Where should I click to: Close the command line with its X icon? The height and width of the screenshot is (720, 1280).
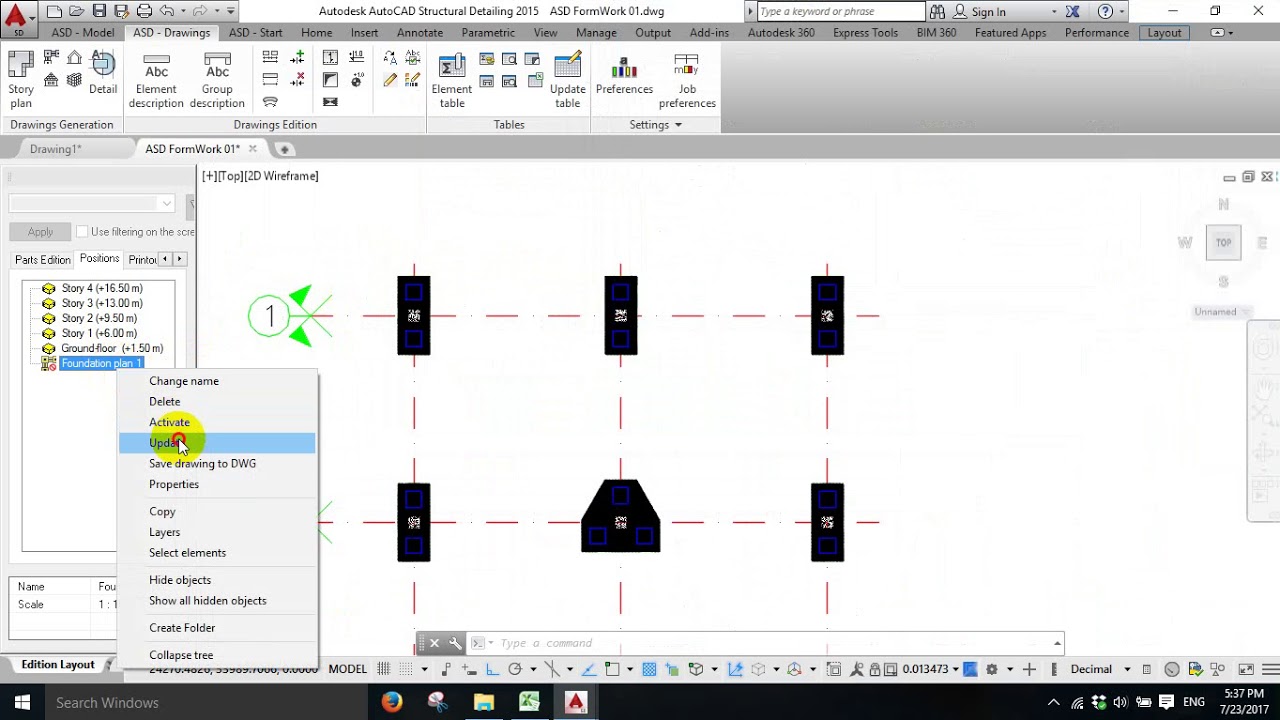pyautogui.click(x=434, y=643)
